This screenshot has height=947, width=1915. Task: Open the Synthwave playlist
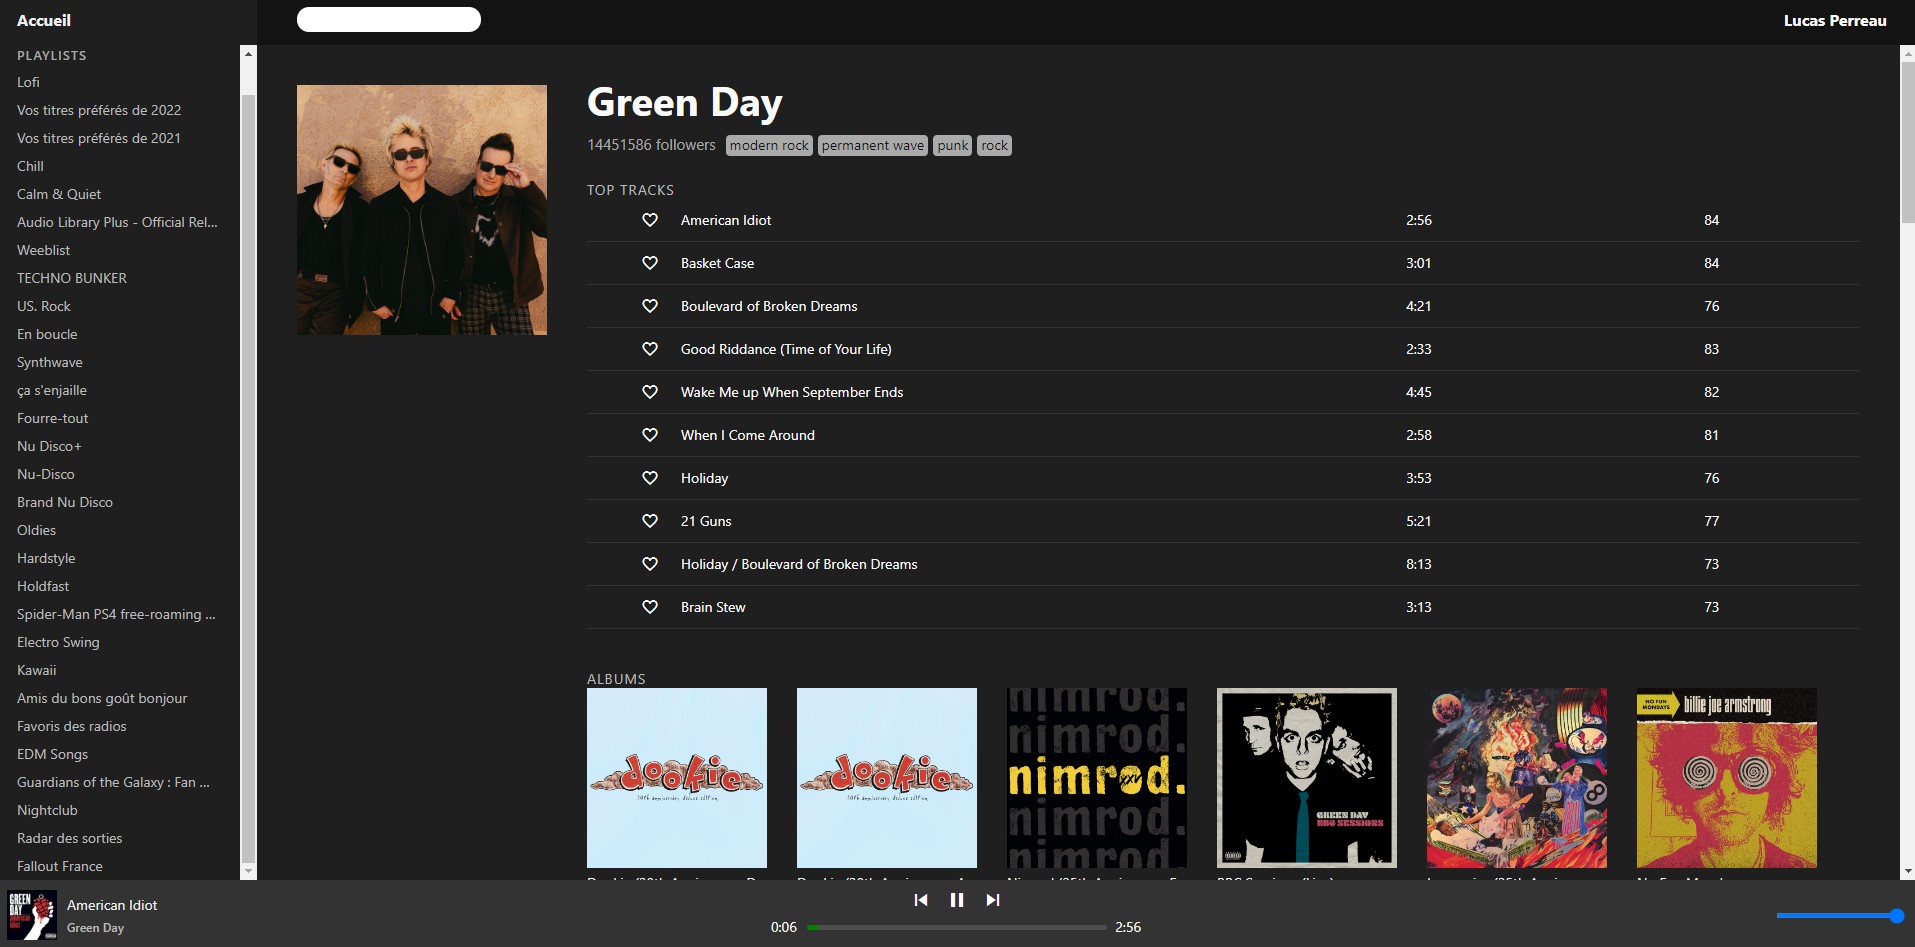tap(50, 362)
